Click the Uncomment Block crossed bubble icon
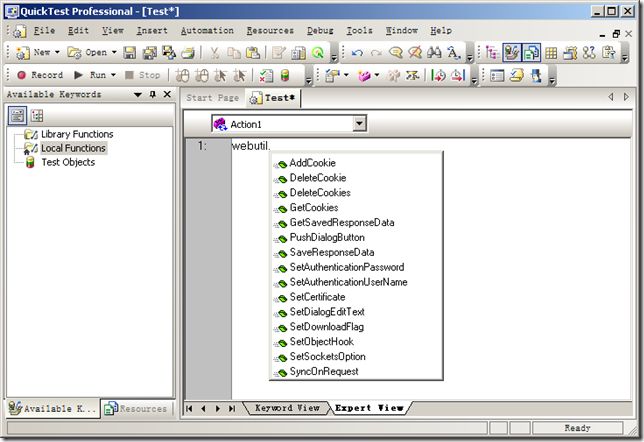 coord(415,53)
